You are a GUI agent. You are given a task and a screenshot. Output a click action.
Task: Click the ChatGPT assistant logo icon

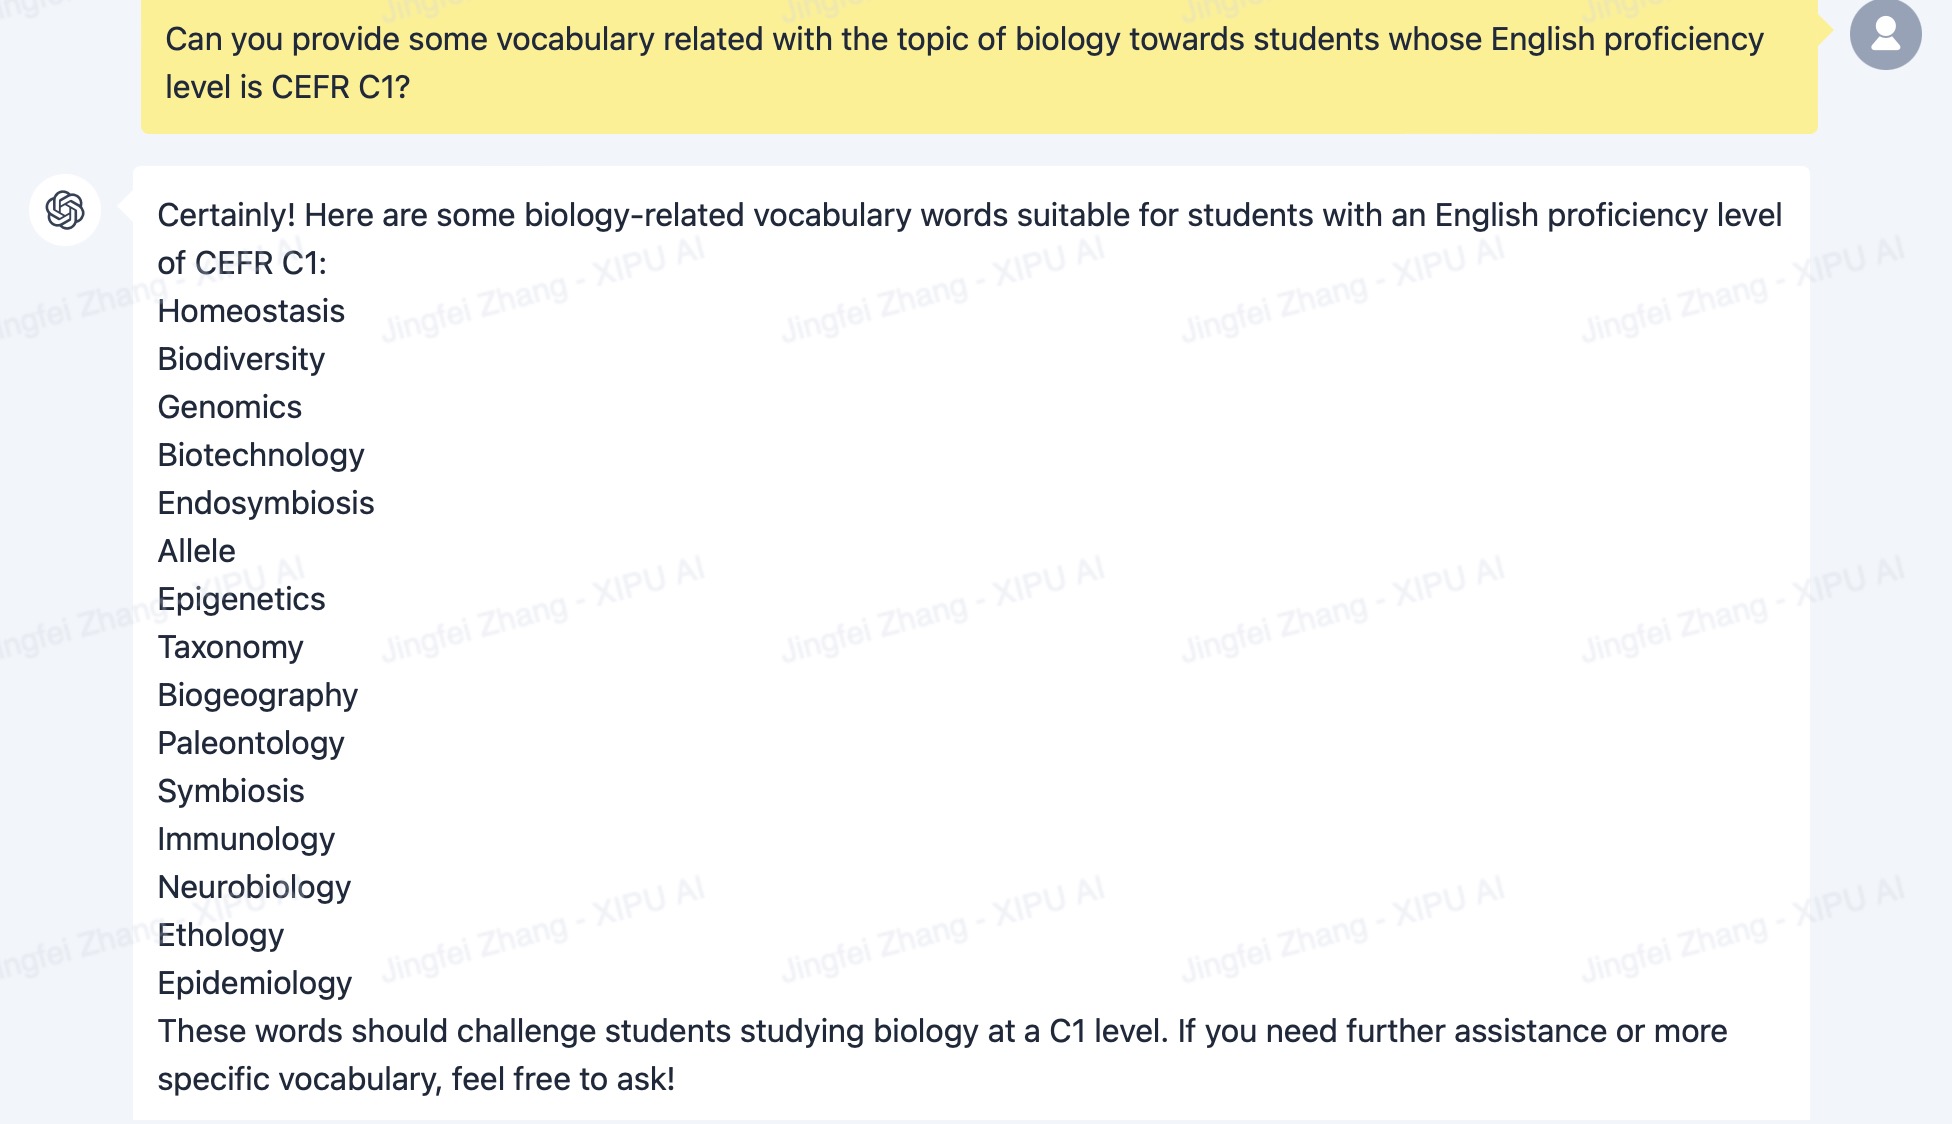click(x=65, y=210)
